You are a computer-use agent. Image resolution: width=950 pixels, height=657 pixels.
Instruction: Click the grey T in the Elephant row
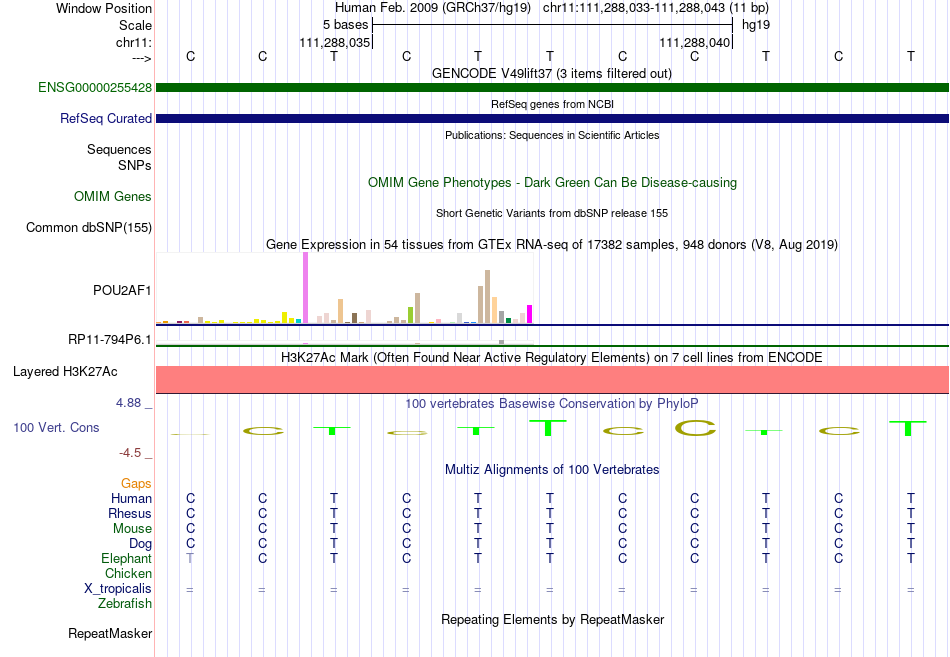[190, 558]
